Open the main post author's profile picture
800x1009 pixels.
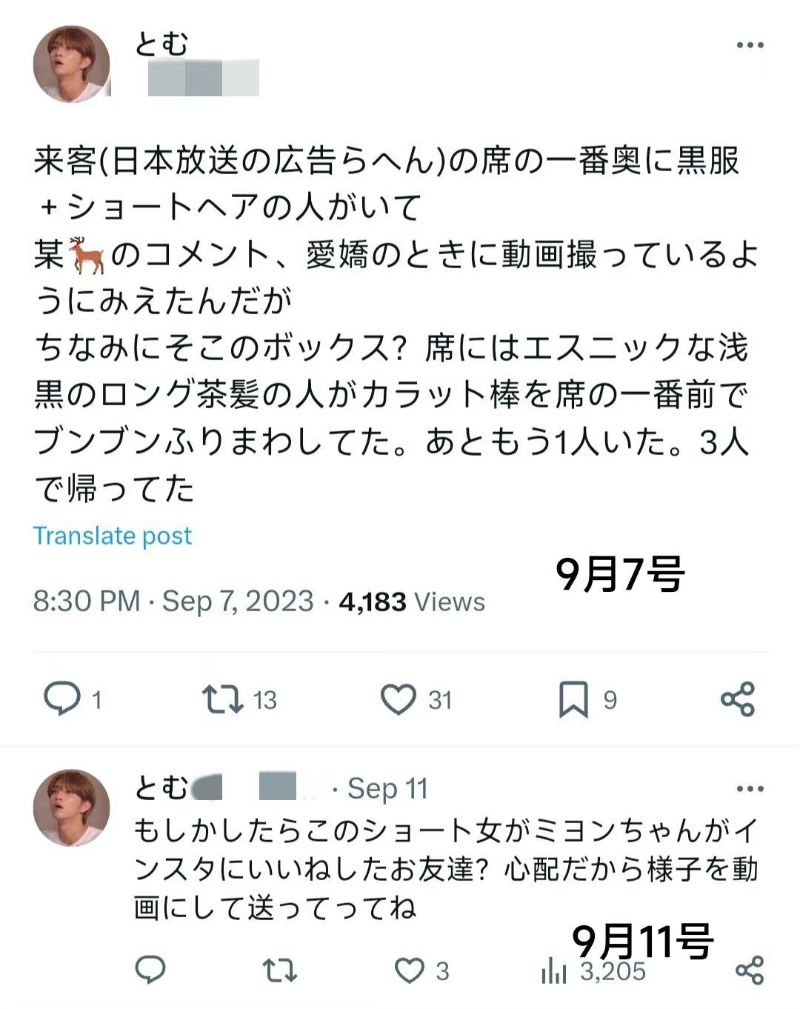tap(71, 63)
